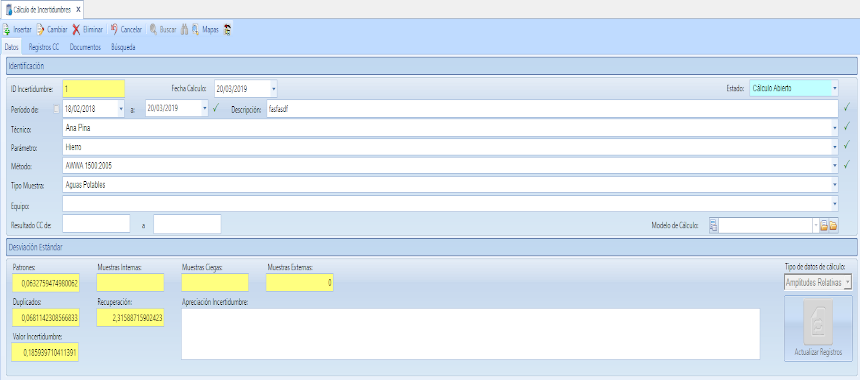This screenshot has width=860, height=380.
Task: Click the green checkmark beside Parámetro
Action: click(x=847, y=146)
